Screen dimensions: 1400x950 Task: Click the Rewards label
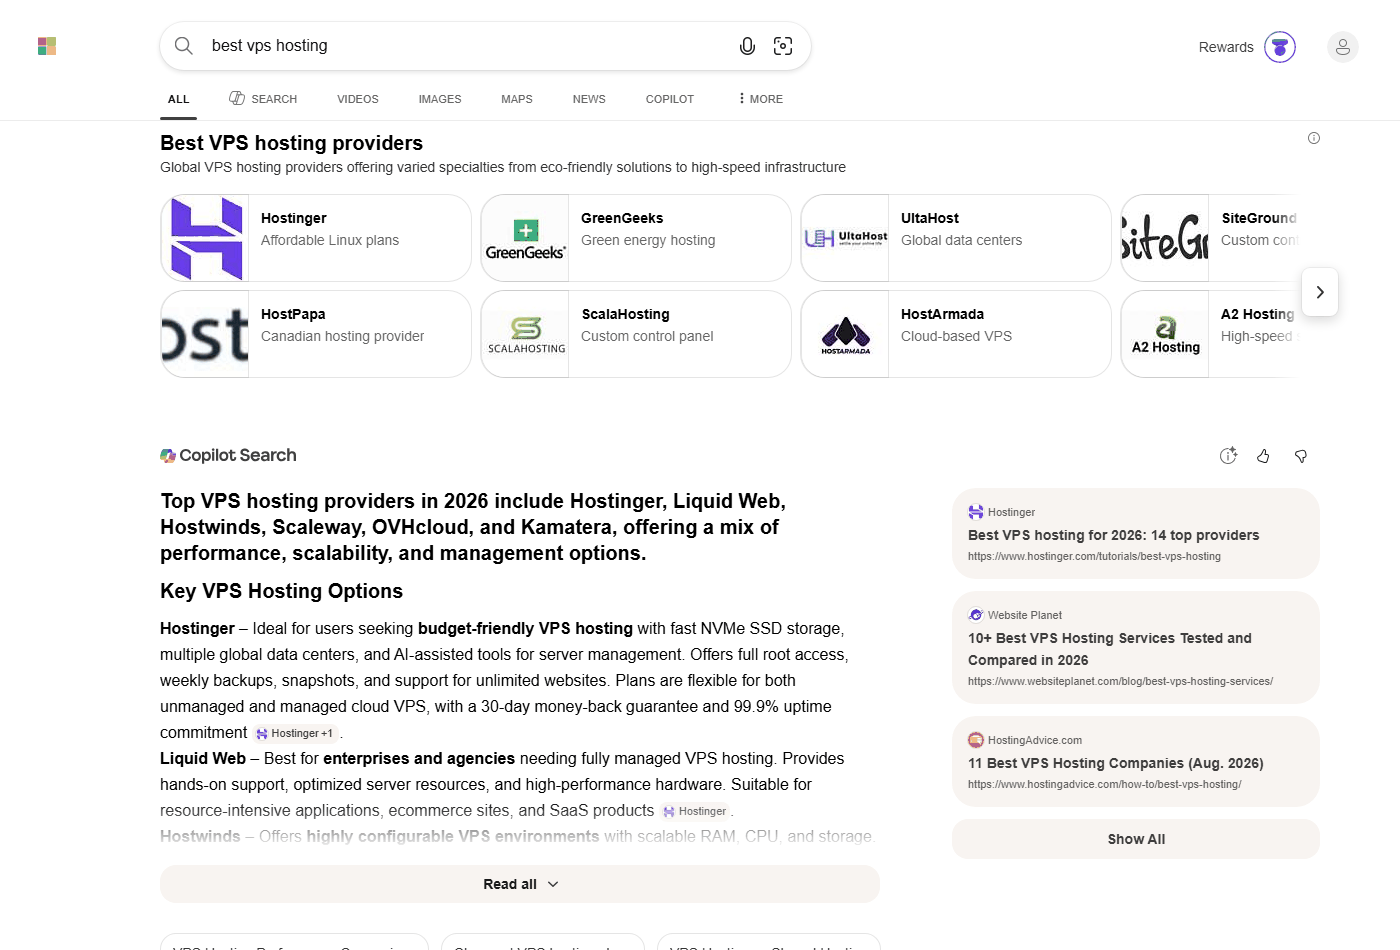1226,47
